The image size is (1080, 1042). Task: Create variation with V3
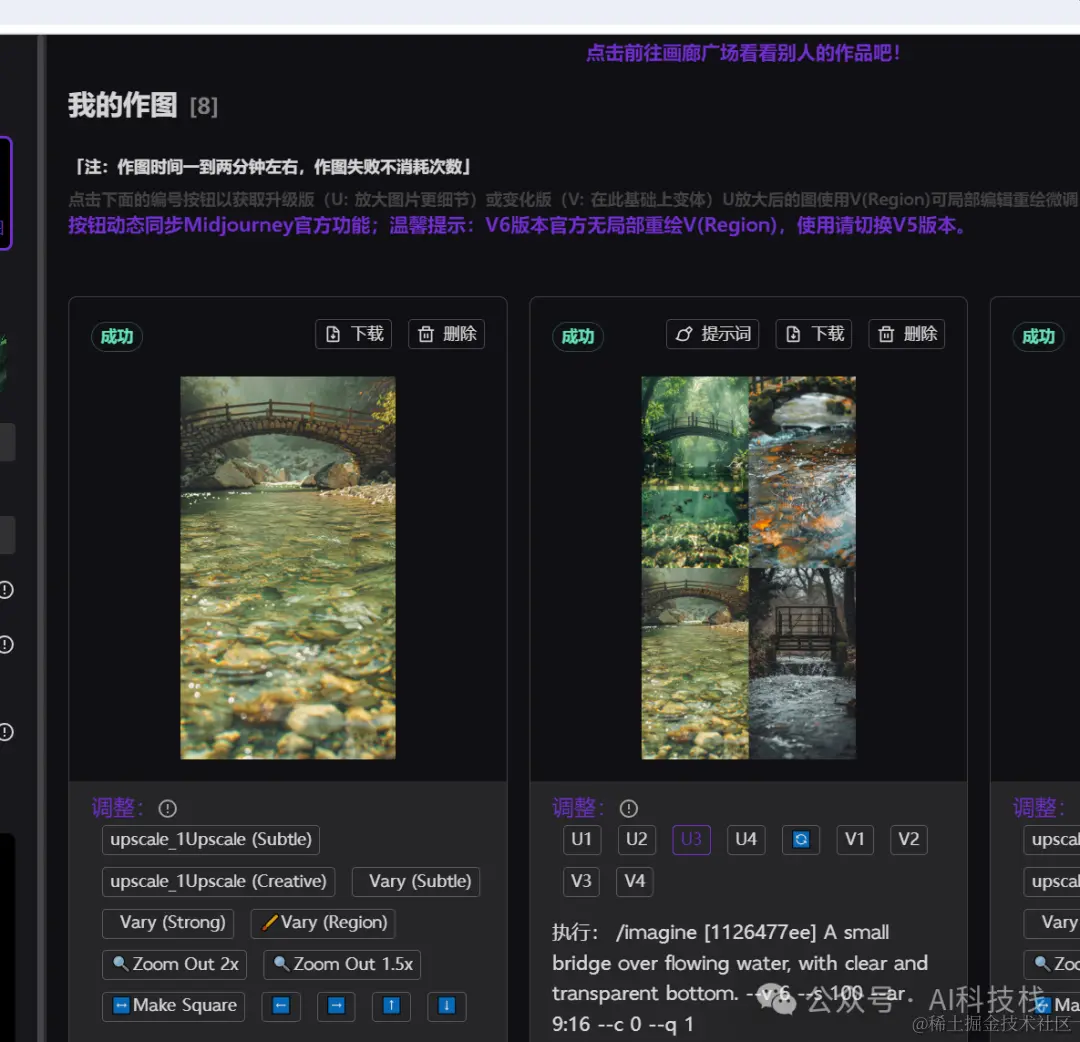click(581, 882)
